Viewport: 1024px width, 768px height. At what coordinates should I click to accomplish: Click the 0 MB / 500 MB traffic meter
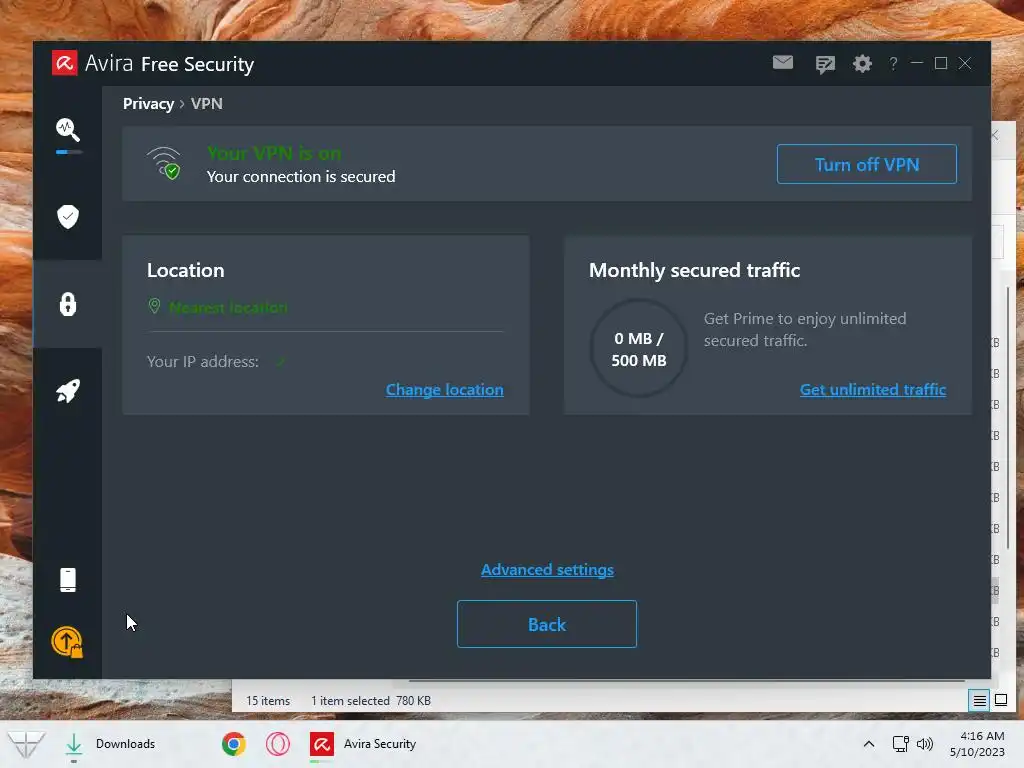pyautogui.click(x=639, y=349)
